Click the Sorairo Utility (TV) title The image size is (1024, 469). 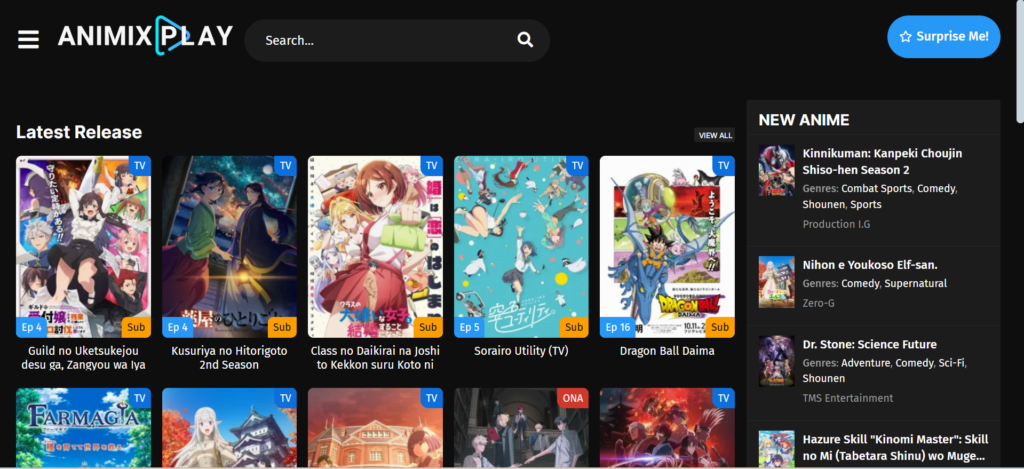pyautogui.click(x=521, y=351)
